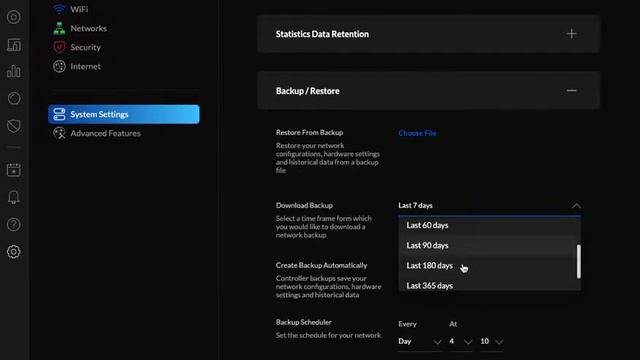This screenshot has height=360, width=640.
Task: Click Download Backup label
Action: point(304,205)
